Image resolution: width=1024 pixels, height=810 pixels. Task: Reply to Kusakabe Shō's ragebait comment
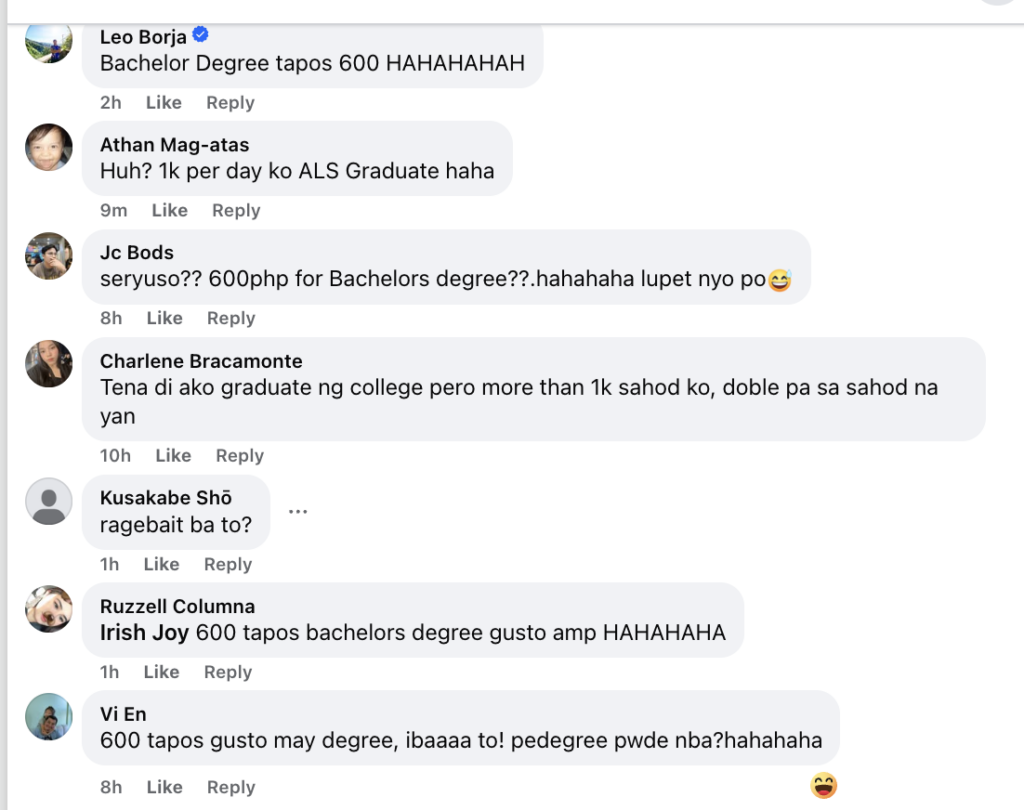[228, 565]
